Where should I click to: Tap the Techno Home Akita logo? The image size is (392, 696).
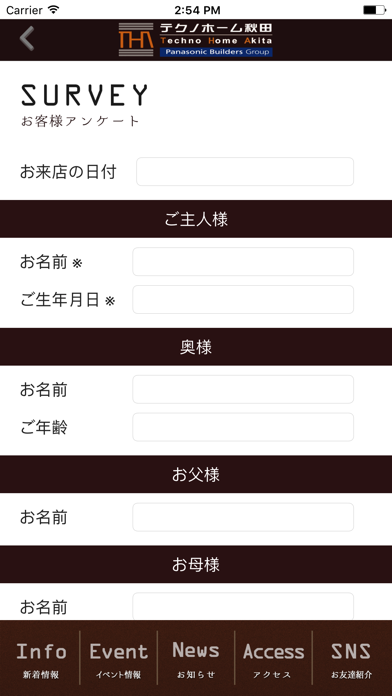[196, 40]
